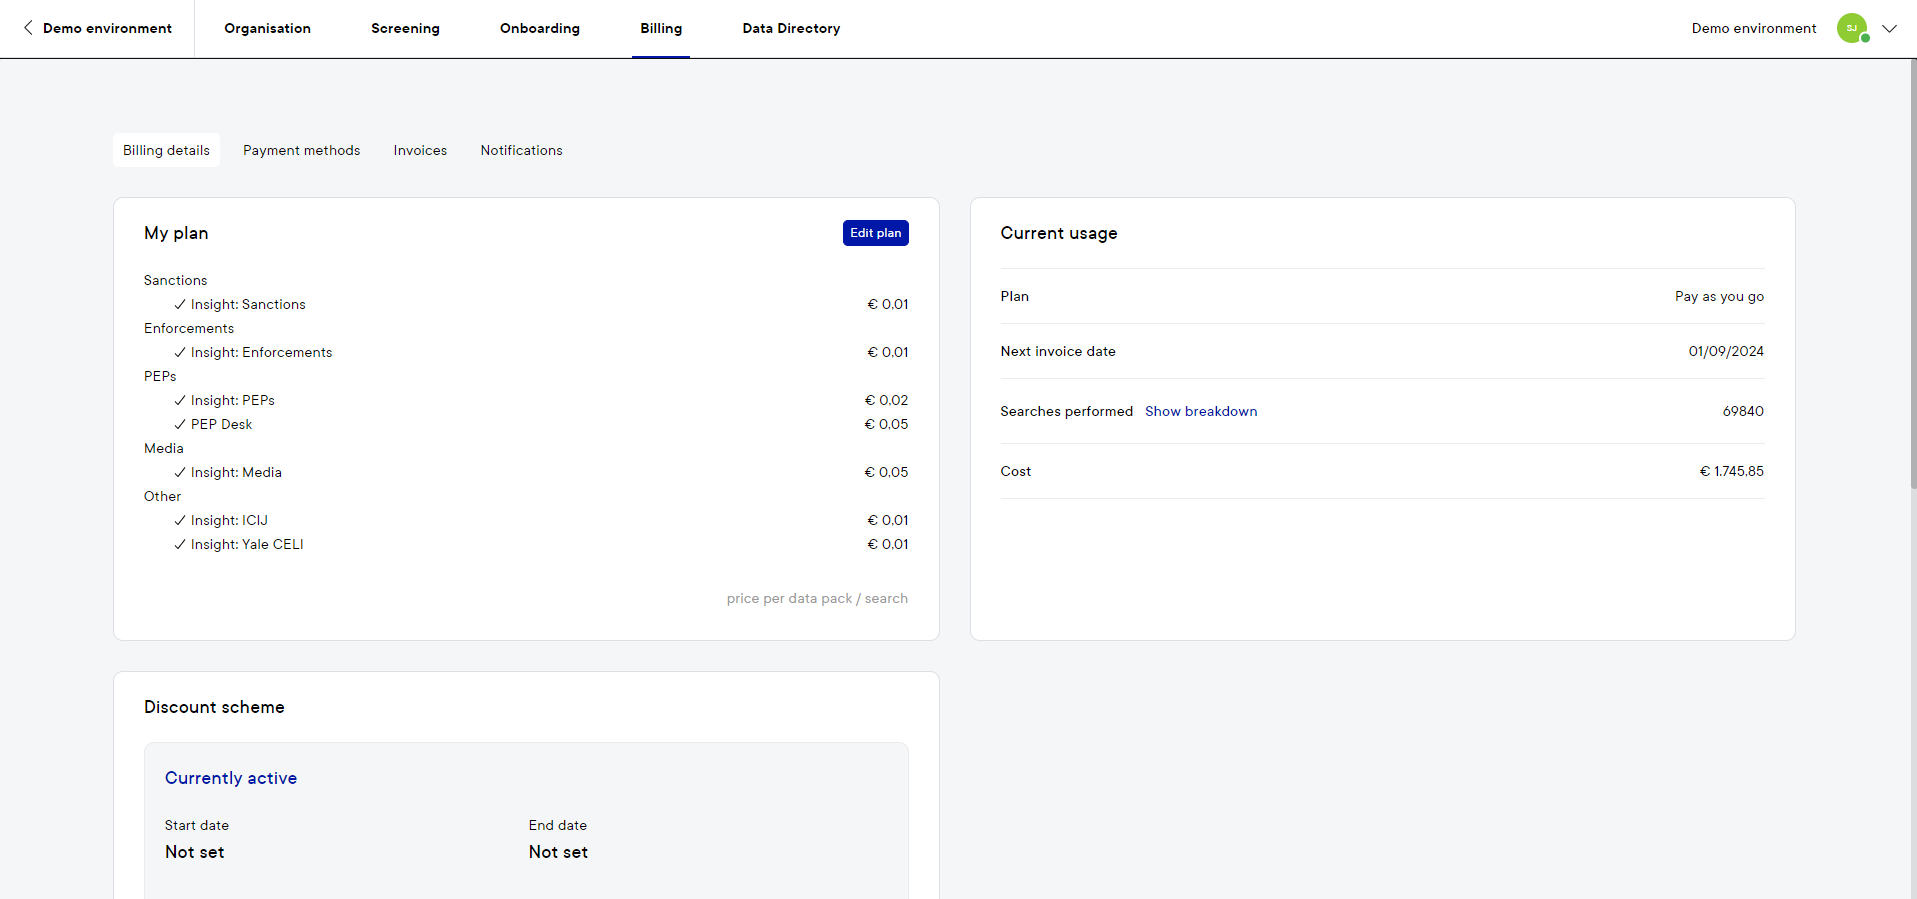Click the Edit plan button
Image resolution: width=1917 pixels, height=899 pixels.
click(x=875, y=233)
